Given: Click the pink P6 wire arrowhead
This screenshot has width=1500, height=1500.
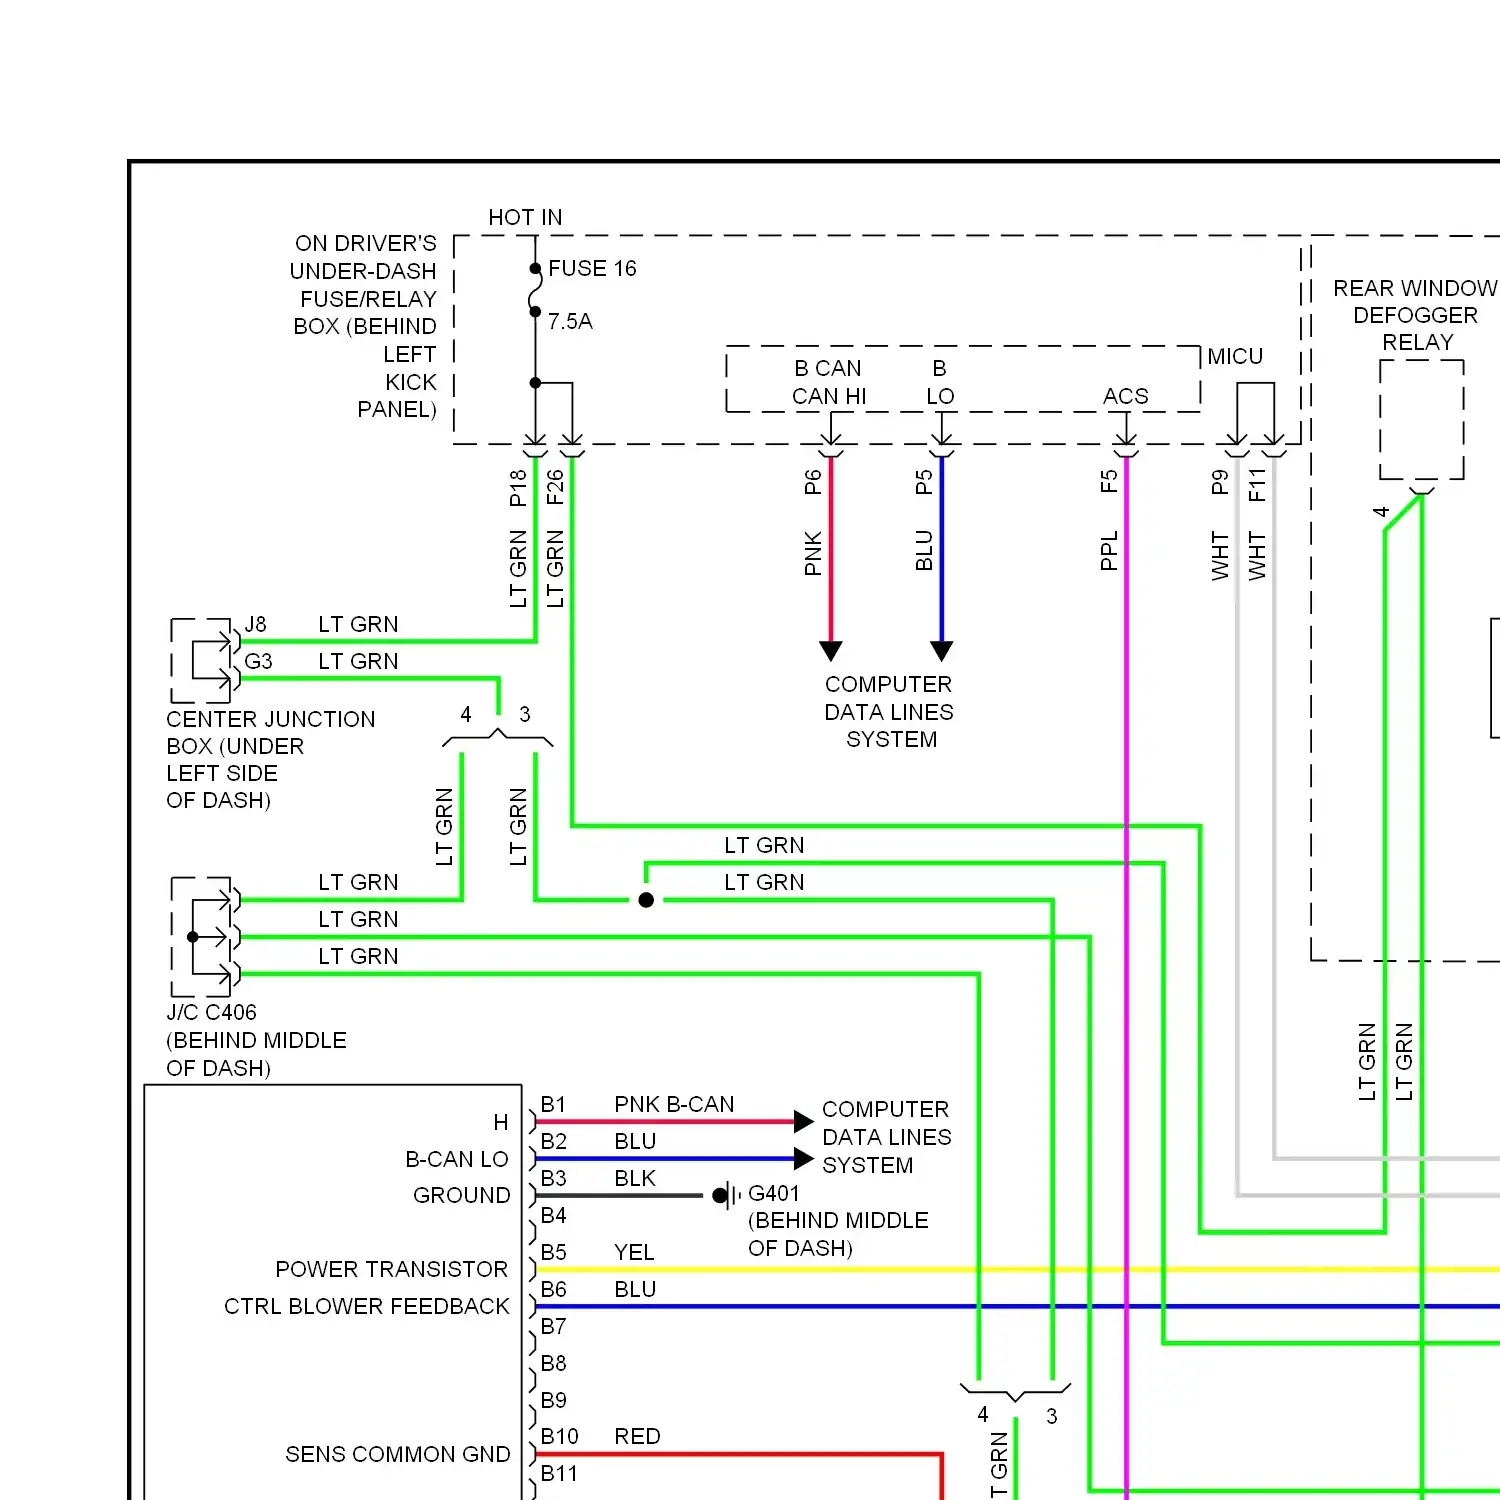Looking at the screenshot, I should coord(831,651).
